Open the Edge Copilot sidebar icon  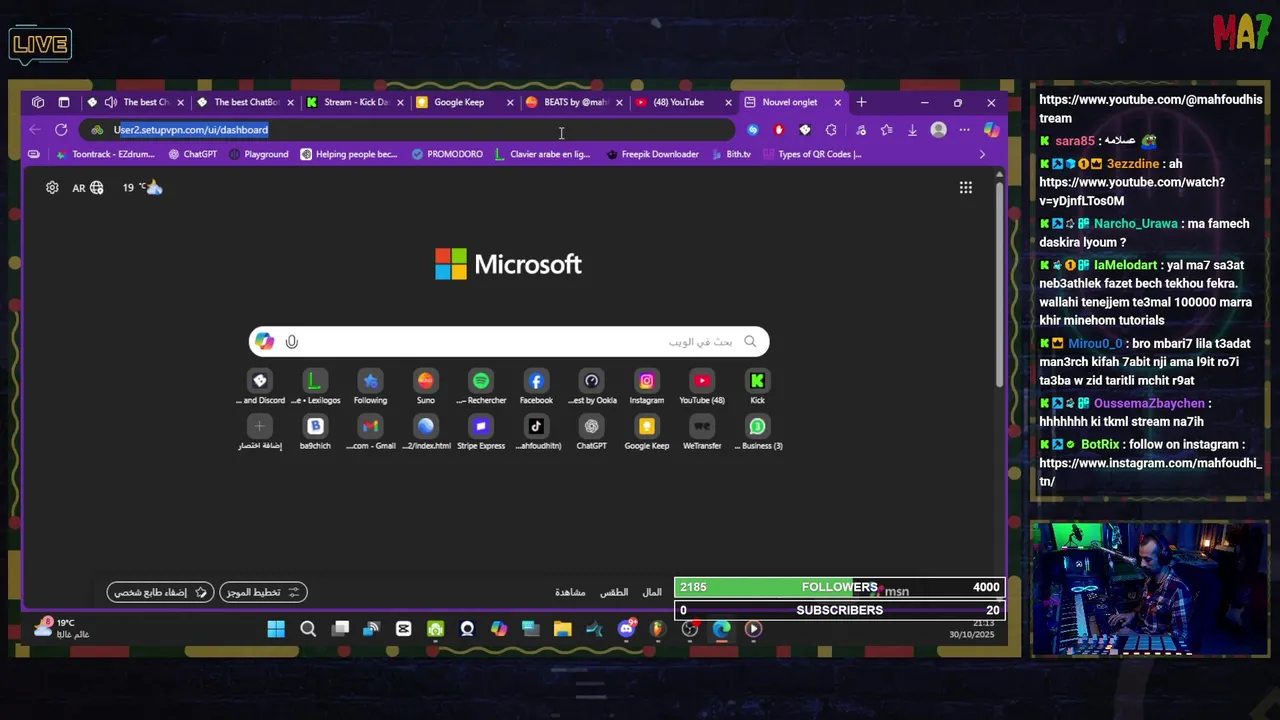coord(991,130)
